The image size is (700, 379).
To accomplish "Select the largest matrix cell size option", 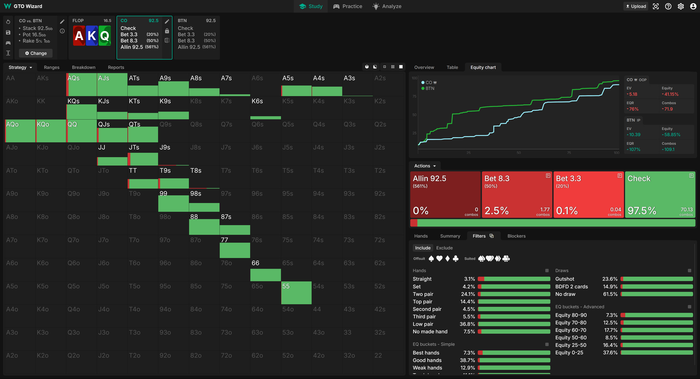I will pos(401,67).
